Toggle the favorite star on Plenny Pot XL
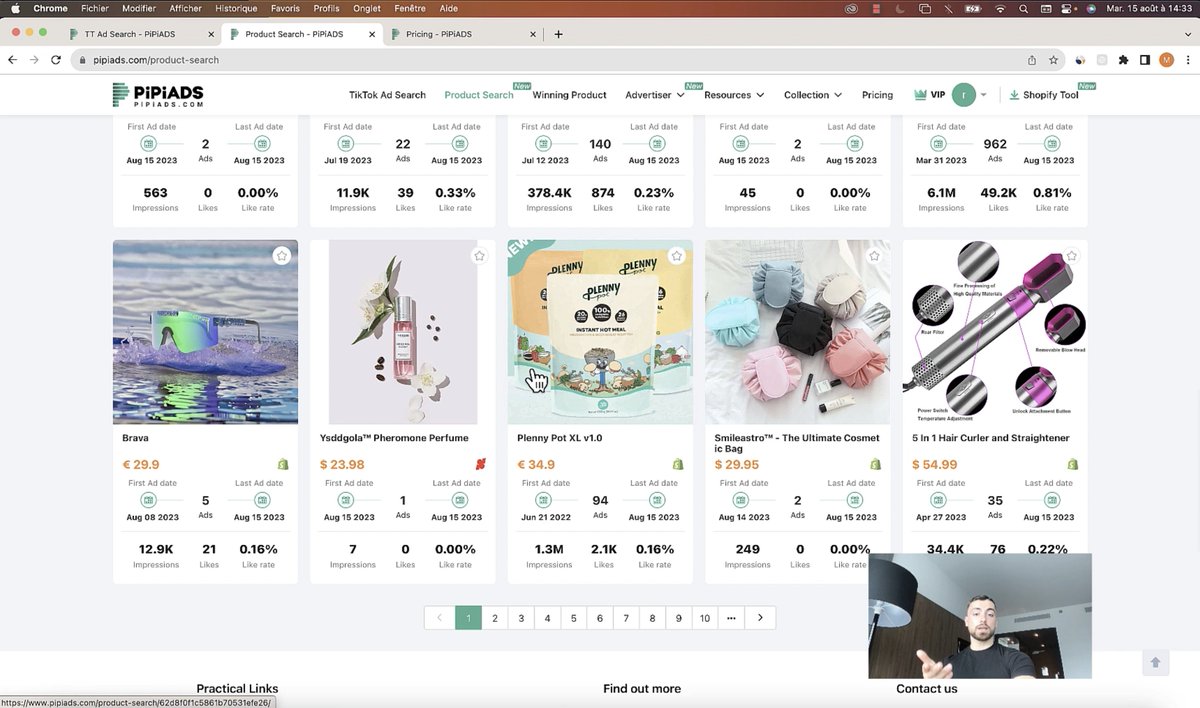The height and width of the screenshot is (708, 1200). [677, 256]
